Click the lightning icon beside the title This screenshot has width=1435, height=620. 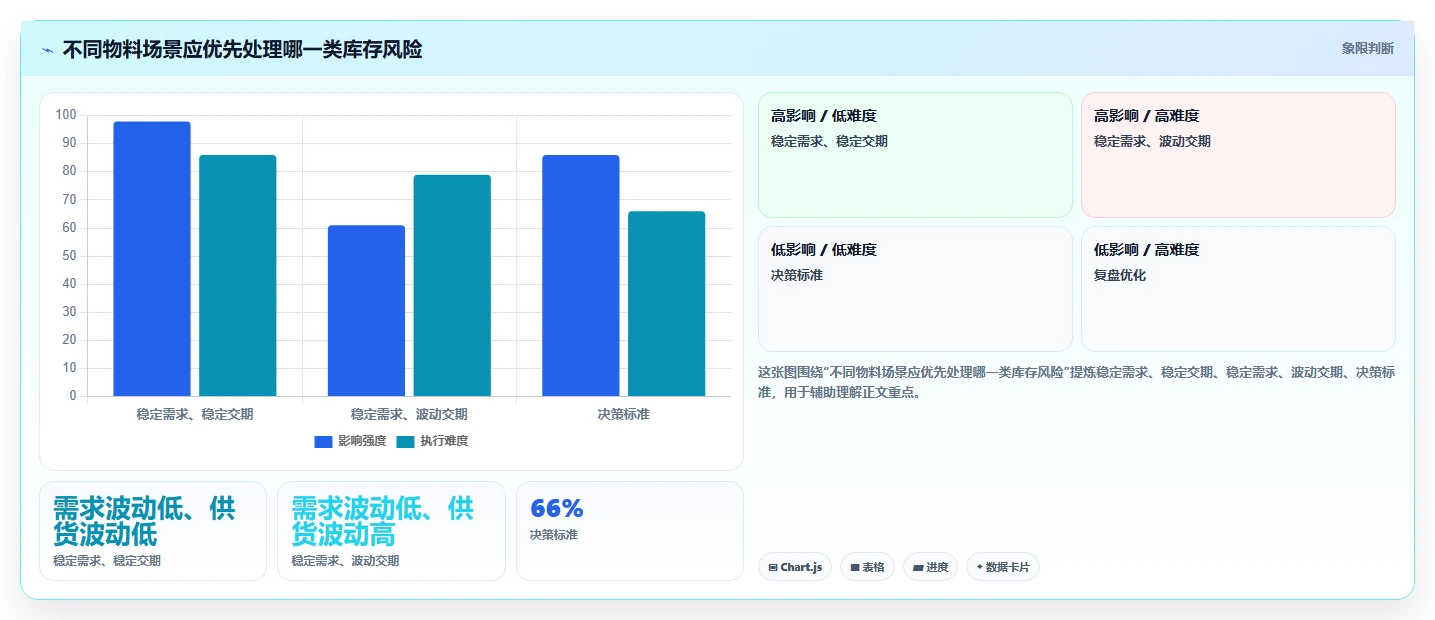coord(47,50)
